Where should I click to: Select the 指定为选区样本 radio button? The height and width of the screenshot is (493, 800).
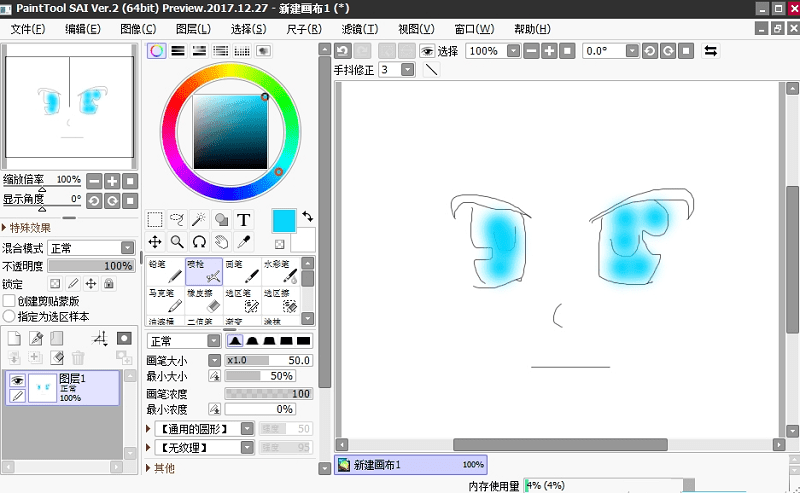point(9,316)
